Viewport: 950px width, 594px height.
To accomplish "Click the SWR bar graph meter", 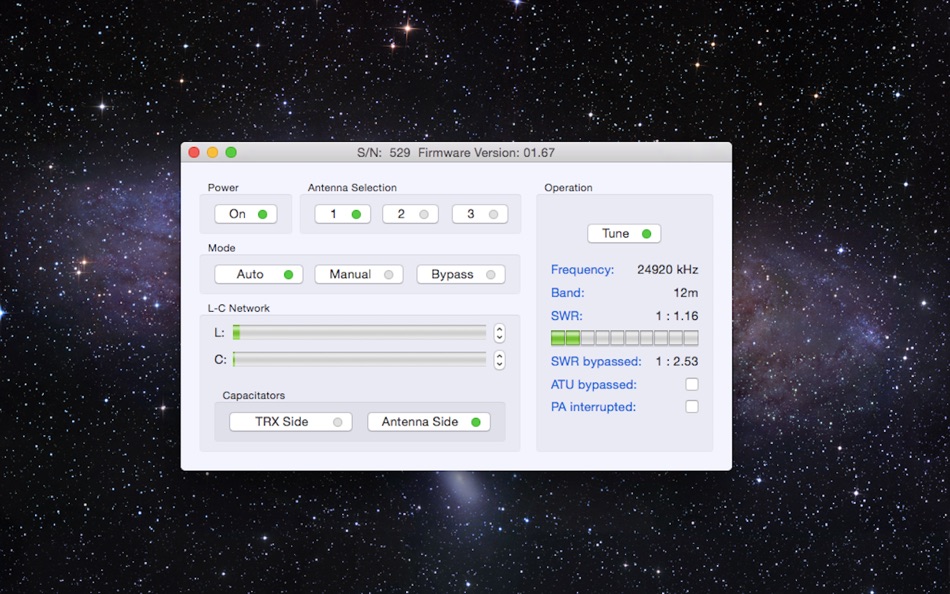I will (625, 338).
